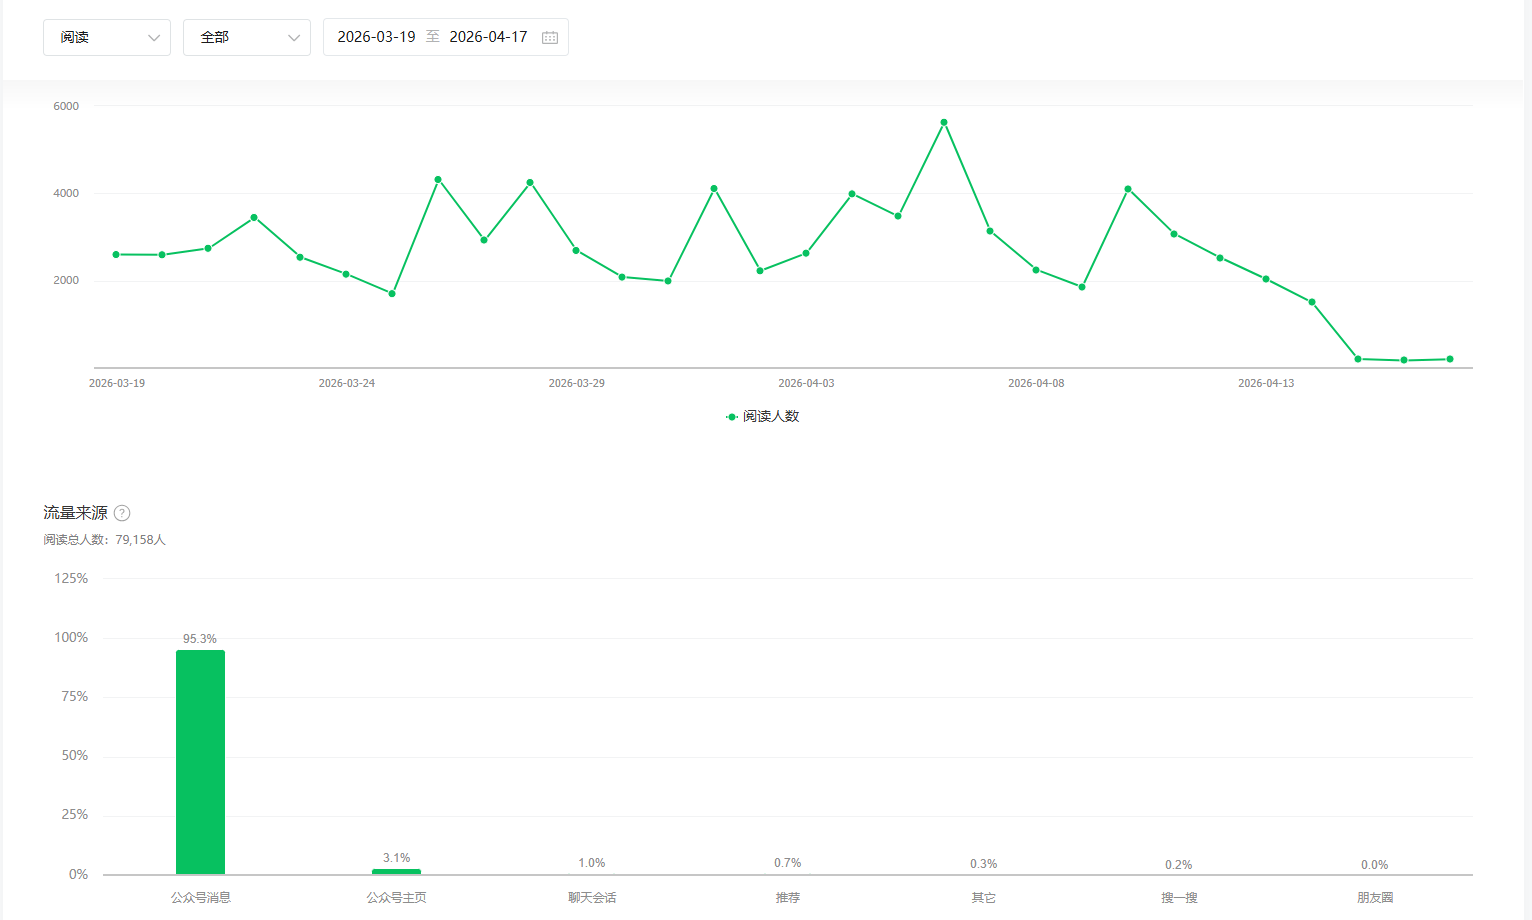Click the 公众号消息 95.3% bar

(x=200, y=762)
